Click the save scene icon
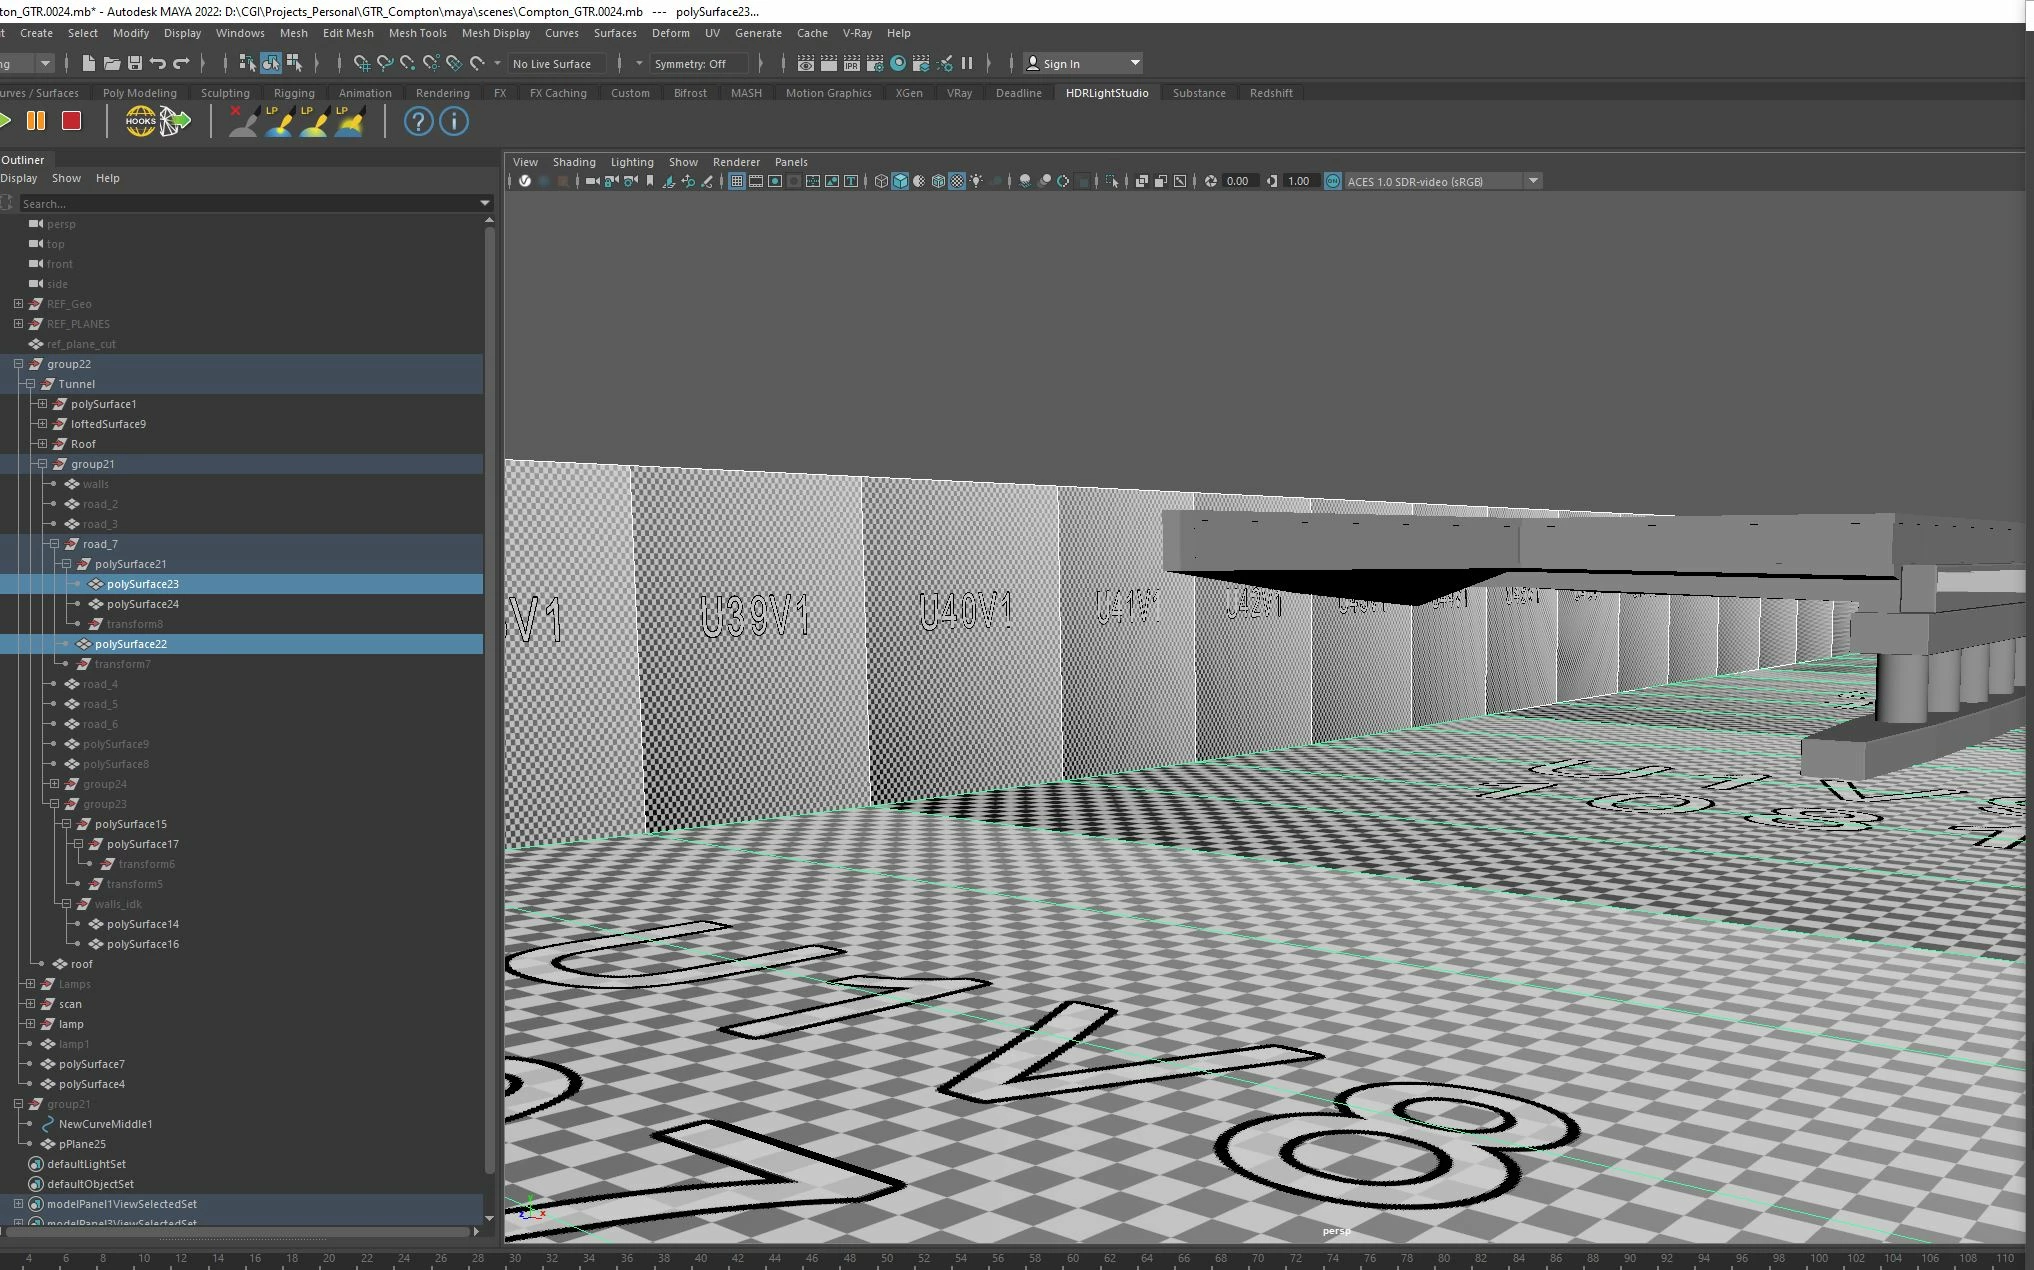The width and height of the screenshot is (2034, 1270). click(135, 63)
